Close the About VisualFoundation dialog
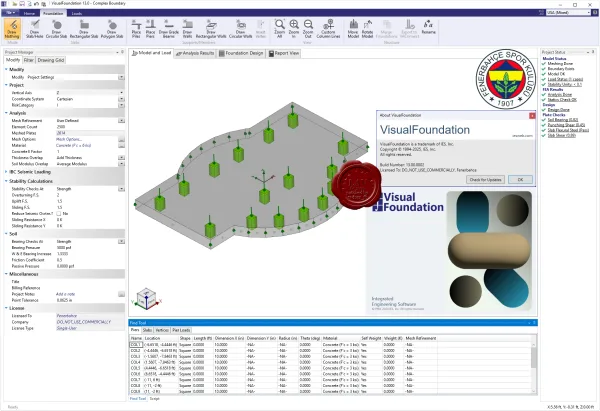600x411 pixels. [x=532, y=116]
